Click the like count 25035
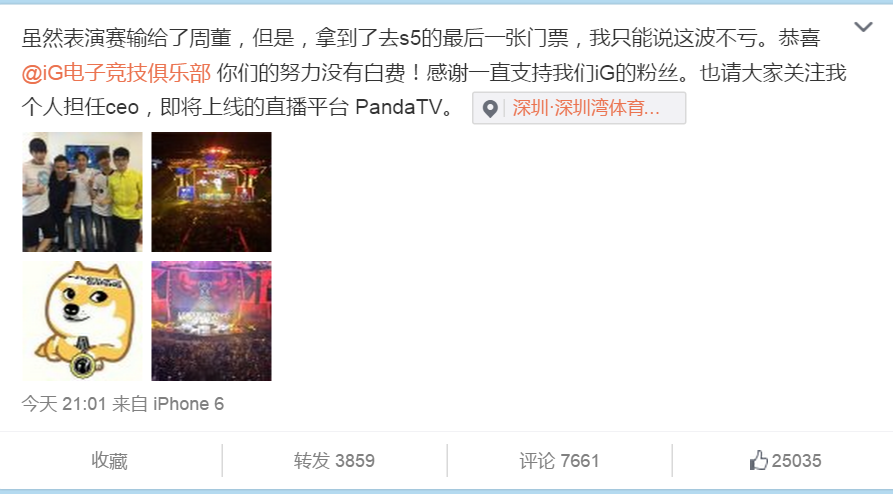 click(x=797, y=460)
